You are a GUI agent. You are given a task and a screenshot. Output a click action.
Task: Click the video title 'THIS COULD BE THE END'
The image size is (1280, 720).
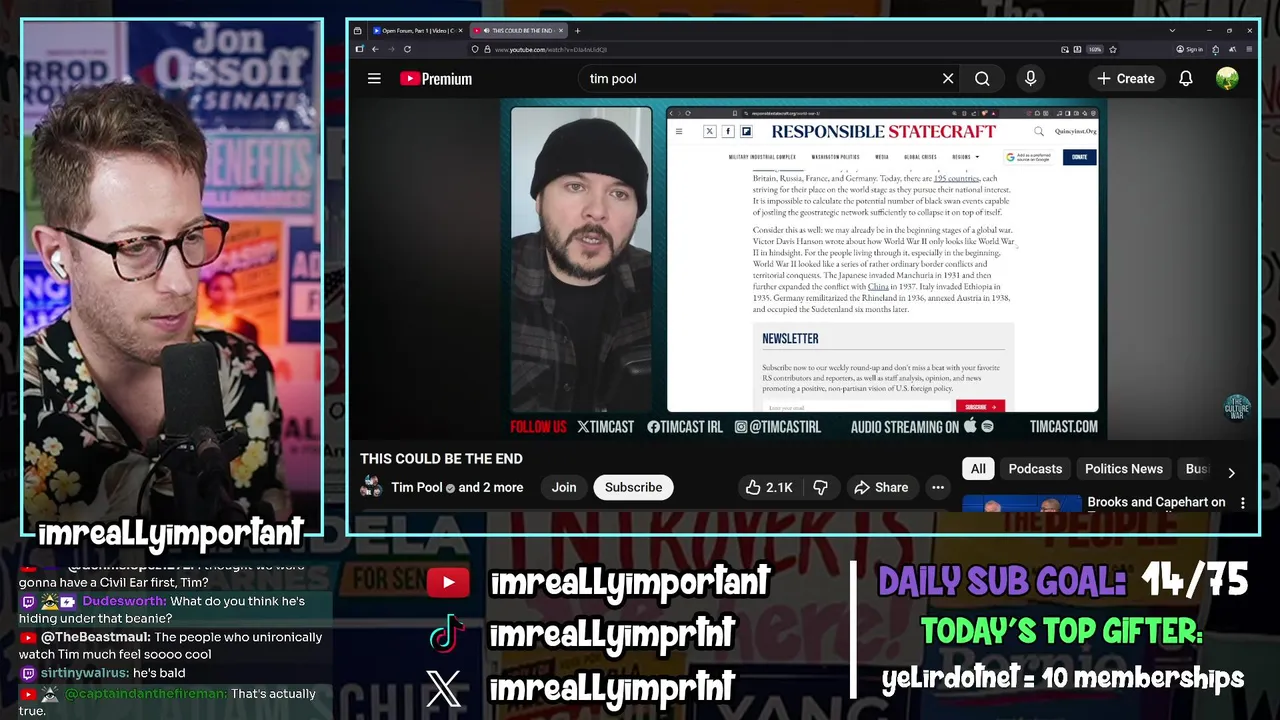click(441, 459)
